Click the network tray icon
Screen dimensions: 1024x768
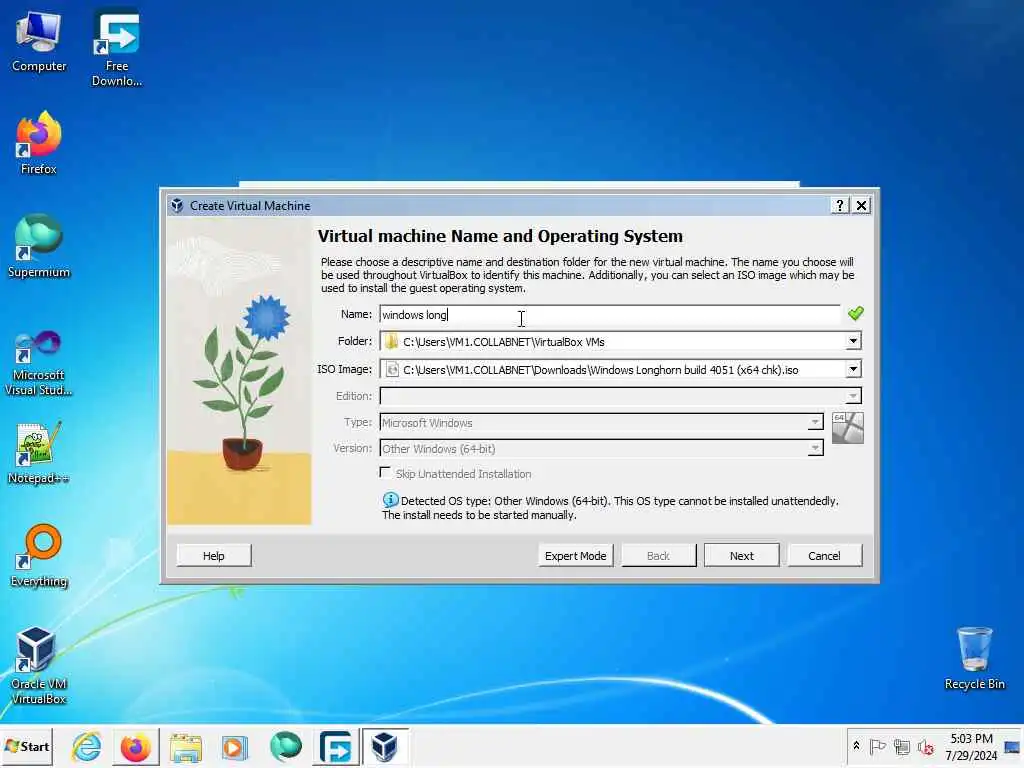click(x=902, y=746)
